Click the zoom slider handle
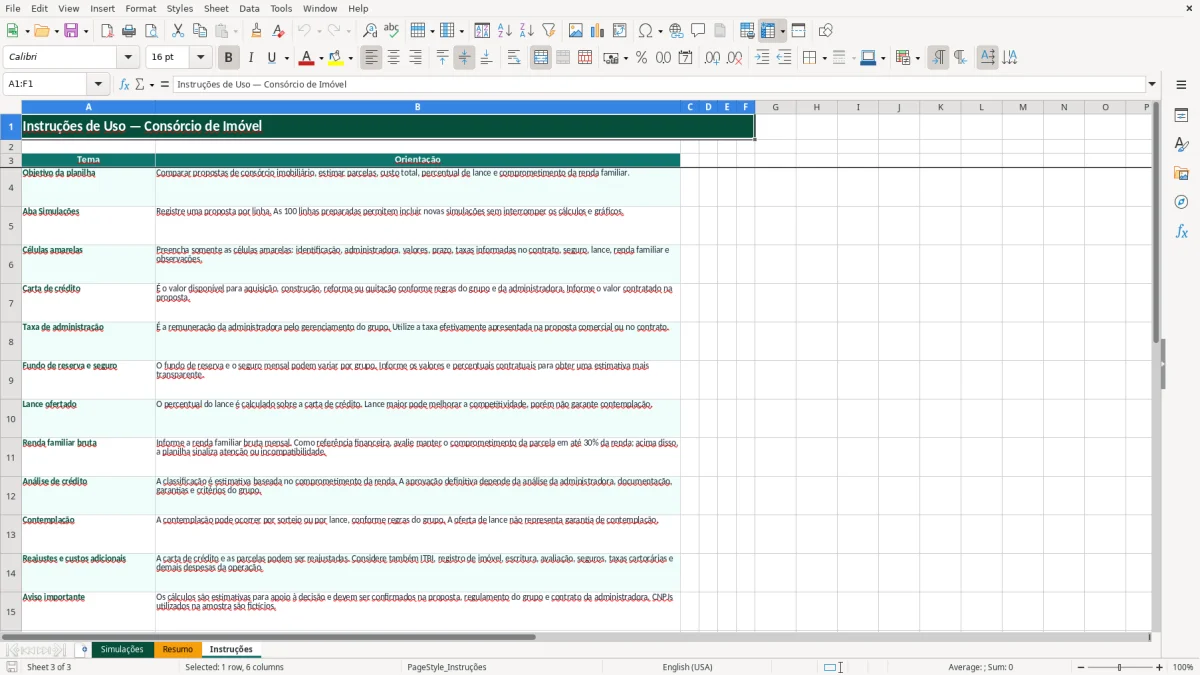 click(1120, 667)
